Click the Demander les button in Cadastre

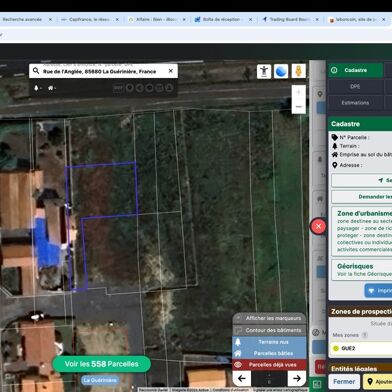pyautogui.click(x=362, y=197)
